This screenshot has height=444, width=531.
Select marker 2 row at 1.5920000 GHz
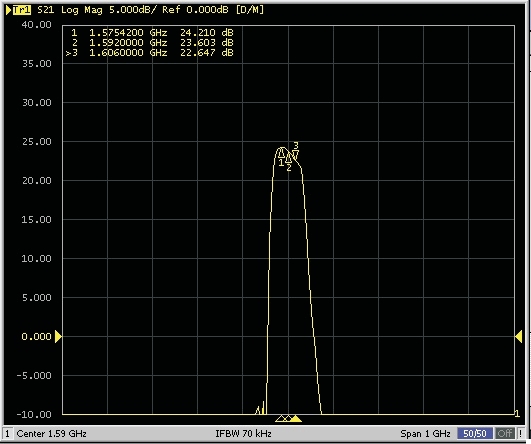[x=152, y=43]
